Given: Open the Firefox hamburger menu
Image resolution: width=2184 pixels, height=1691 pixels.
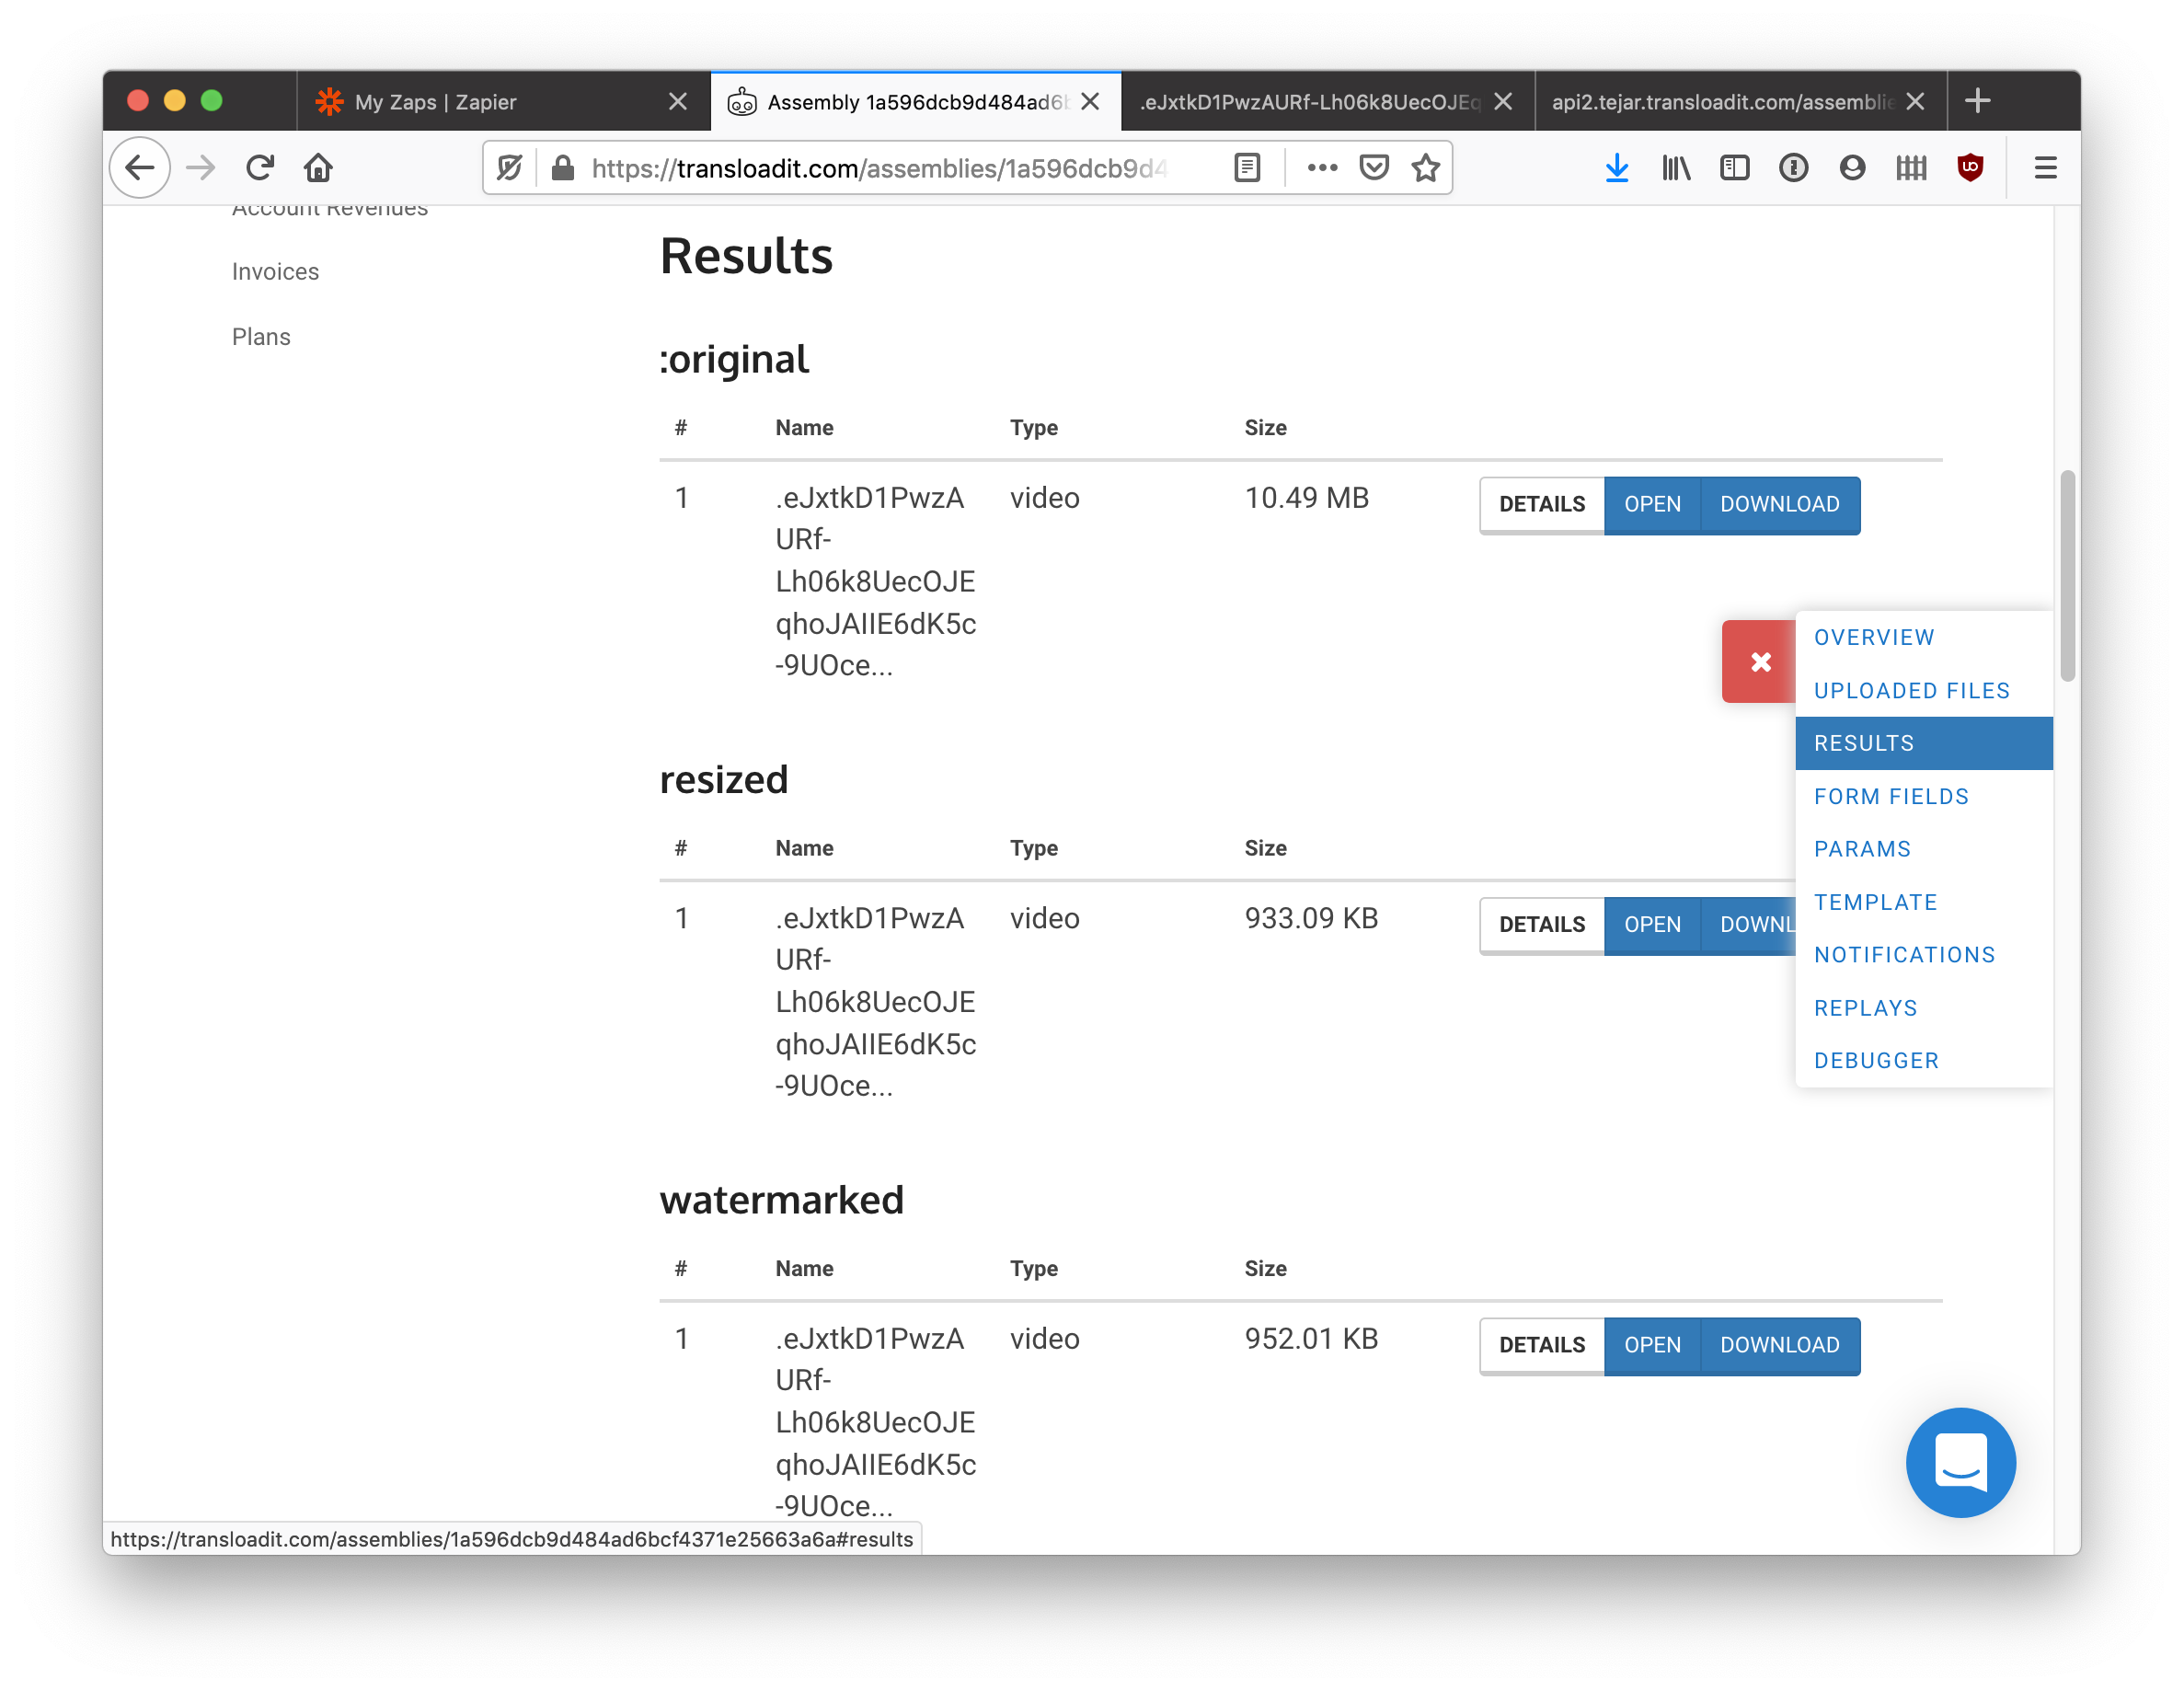Looking at the screenshot, I should 2045,168.
